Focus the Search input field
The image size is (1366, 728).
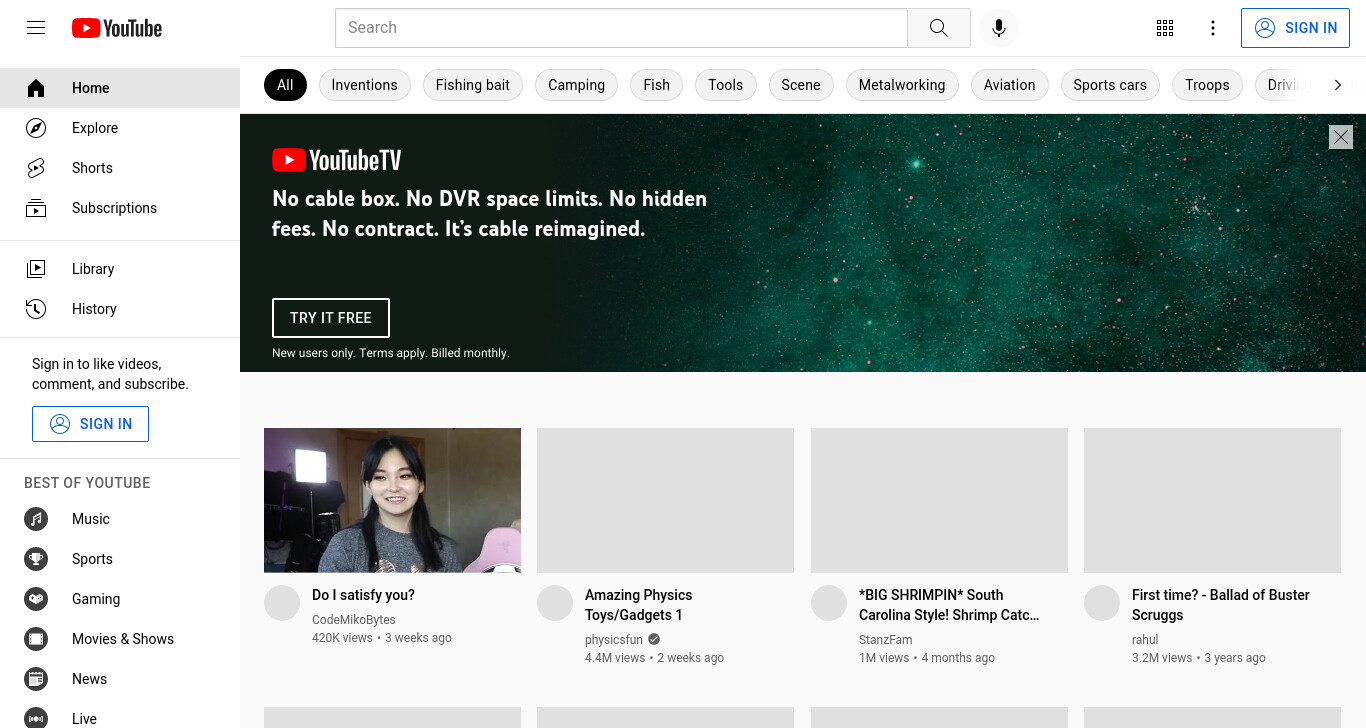pos(621,28)
